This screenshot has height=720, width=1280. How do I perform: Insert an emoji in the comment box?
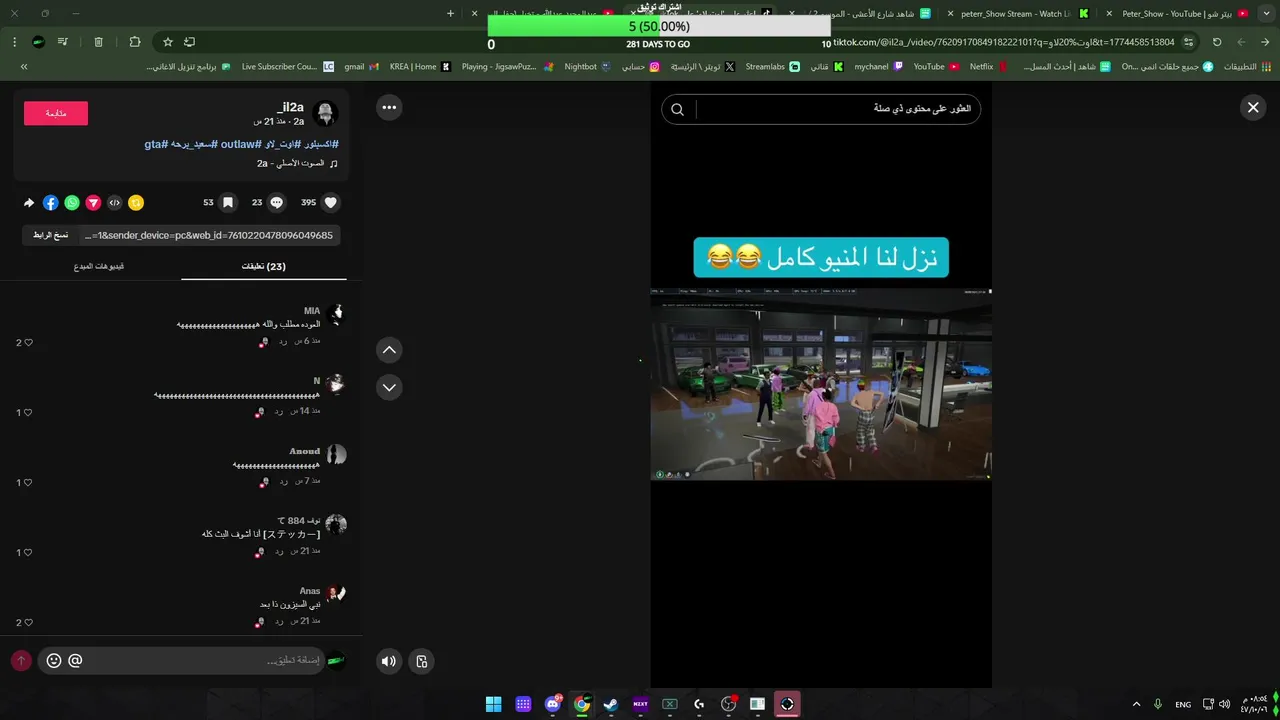54,661
